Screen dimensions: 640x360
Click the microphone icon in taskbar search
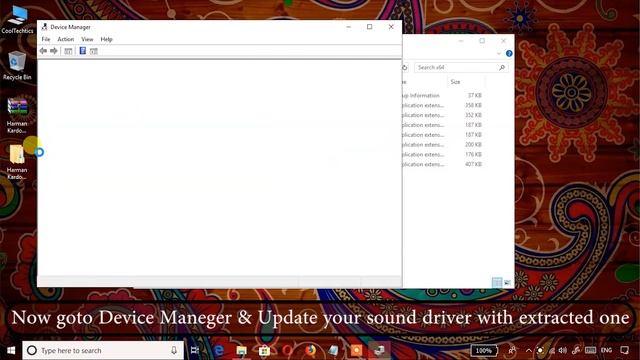pos(174,350)
